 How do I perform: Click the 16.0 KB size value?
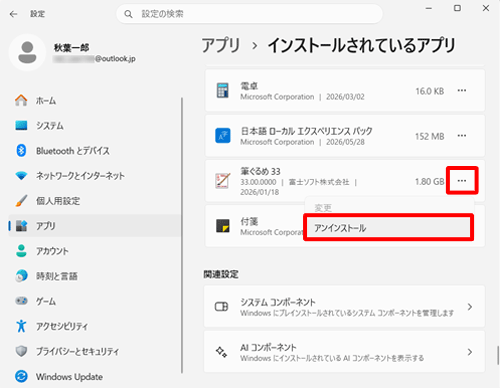429,91
